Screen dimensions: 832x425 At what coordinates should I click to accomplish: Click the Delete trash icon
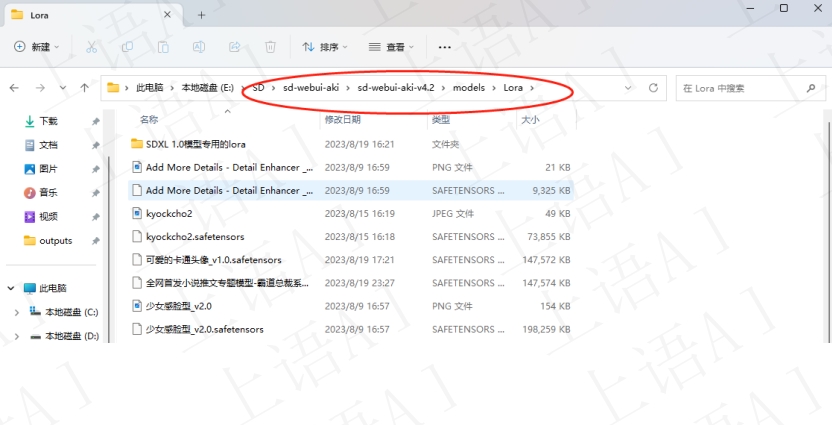(x=270, y=47)
